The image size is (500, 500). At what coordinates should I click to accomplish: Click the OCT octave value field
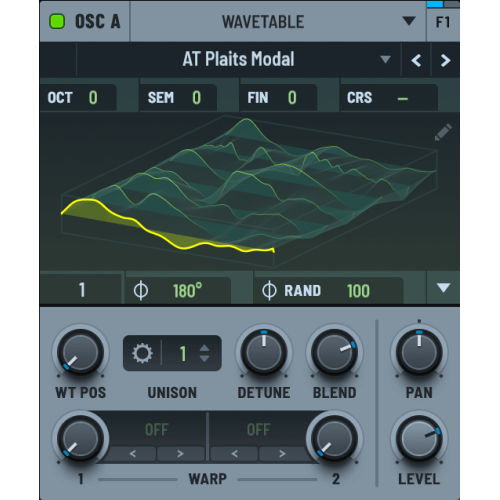click(78, 98)
